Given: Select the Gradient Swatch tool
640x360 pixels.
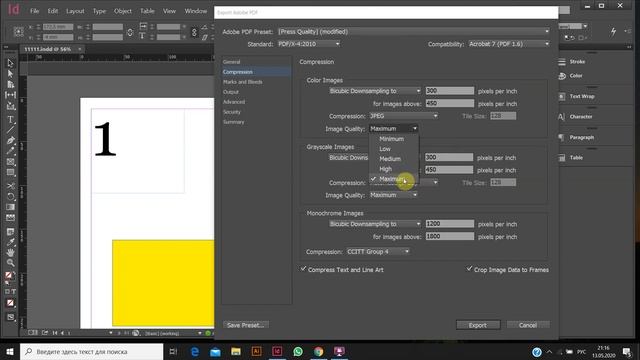Looking at the screenshot, I should point(10,207).
